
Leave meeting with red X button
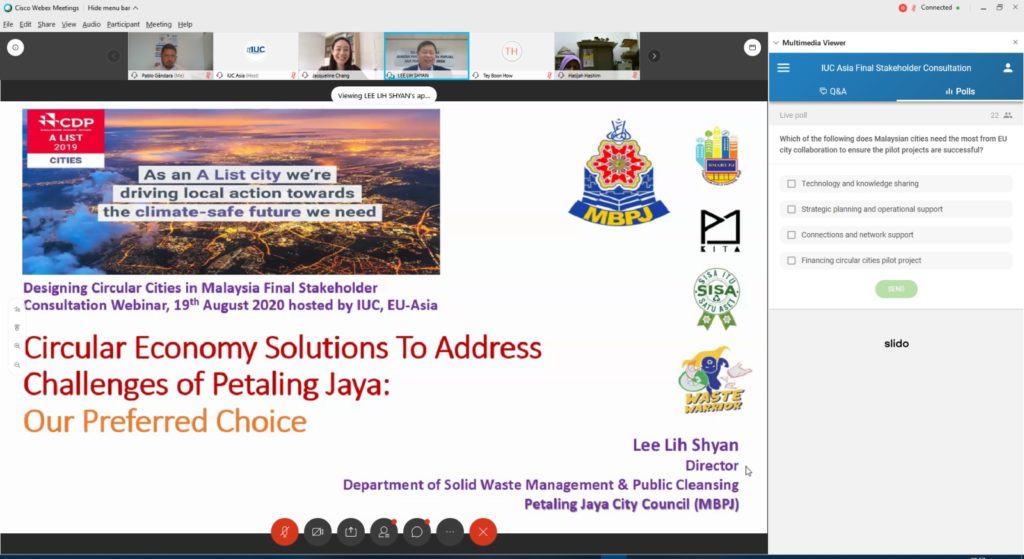(x=483, y=532)
